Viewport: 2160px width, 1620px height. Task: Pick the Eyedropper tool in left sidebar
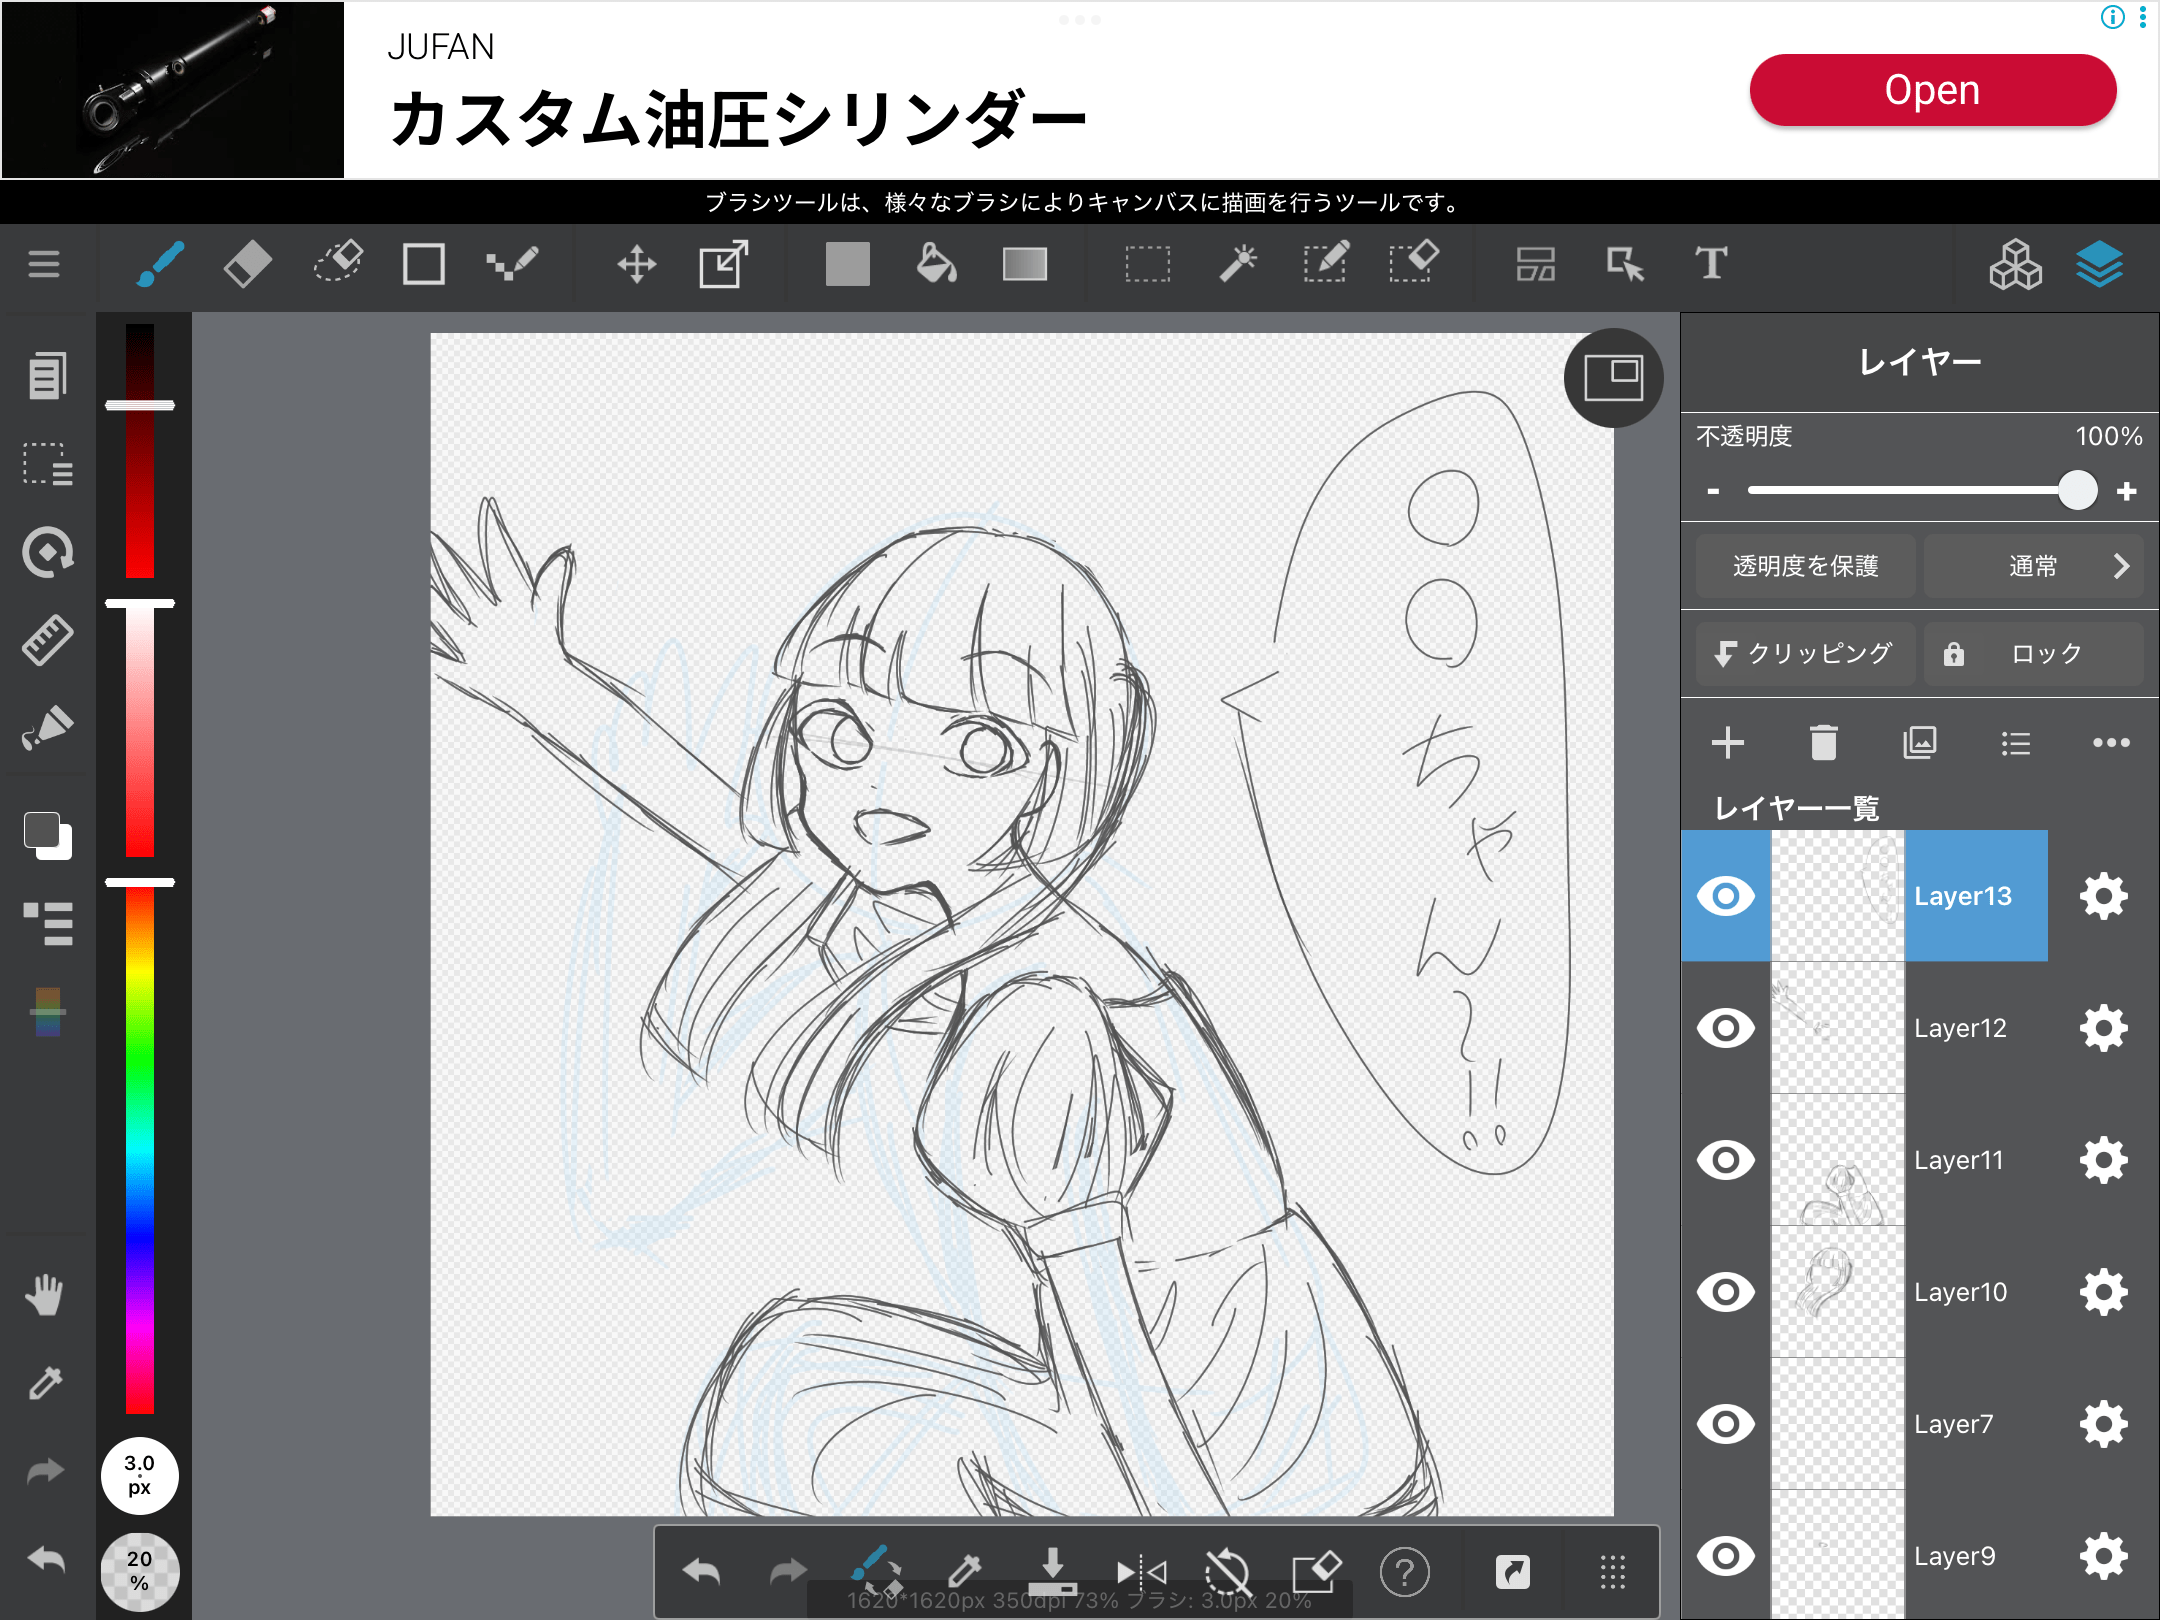45,1383
